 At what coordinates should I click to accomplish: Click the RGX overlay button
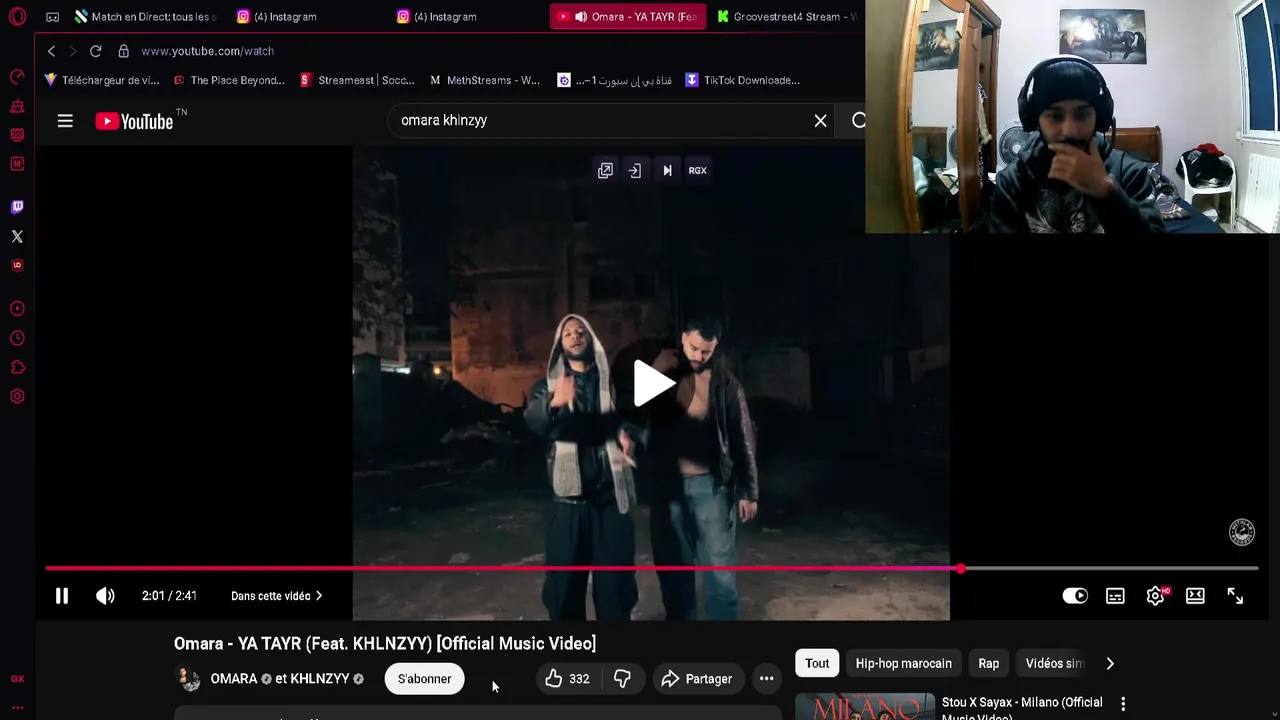click(x=697, y=171)
